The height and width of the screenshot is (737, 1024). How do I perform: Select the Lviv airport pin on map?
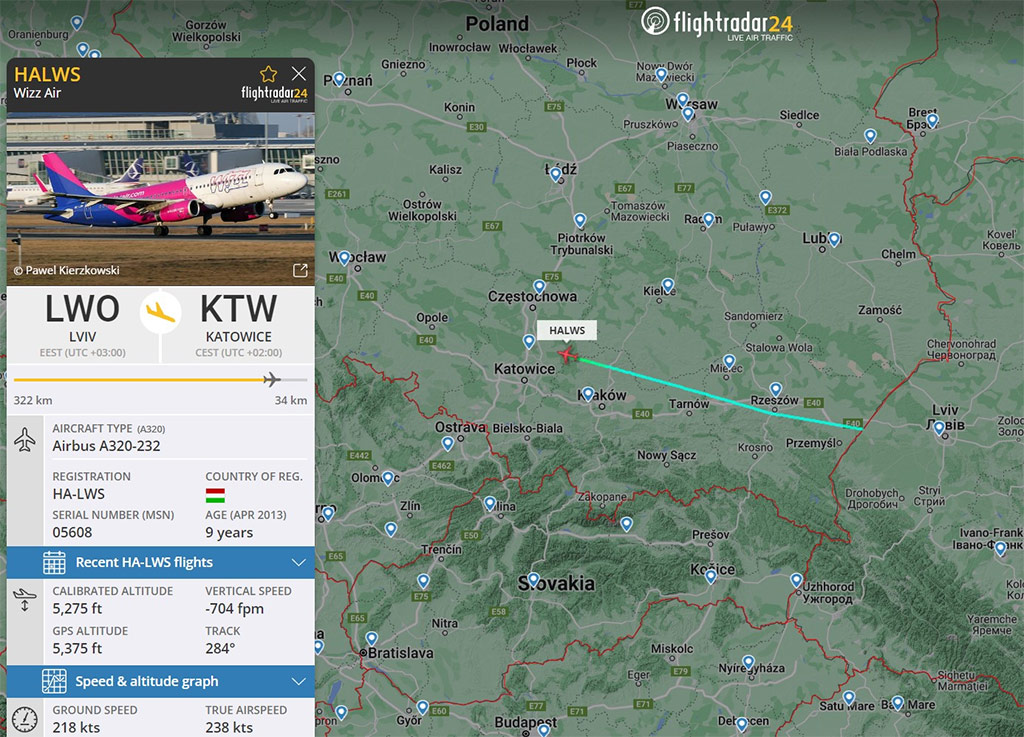(939, 428)
